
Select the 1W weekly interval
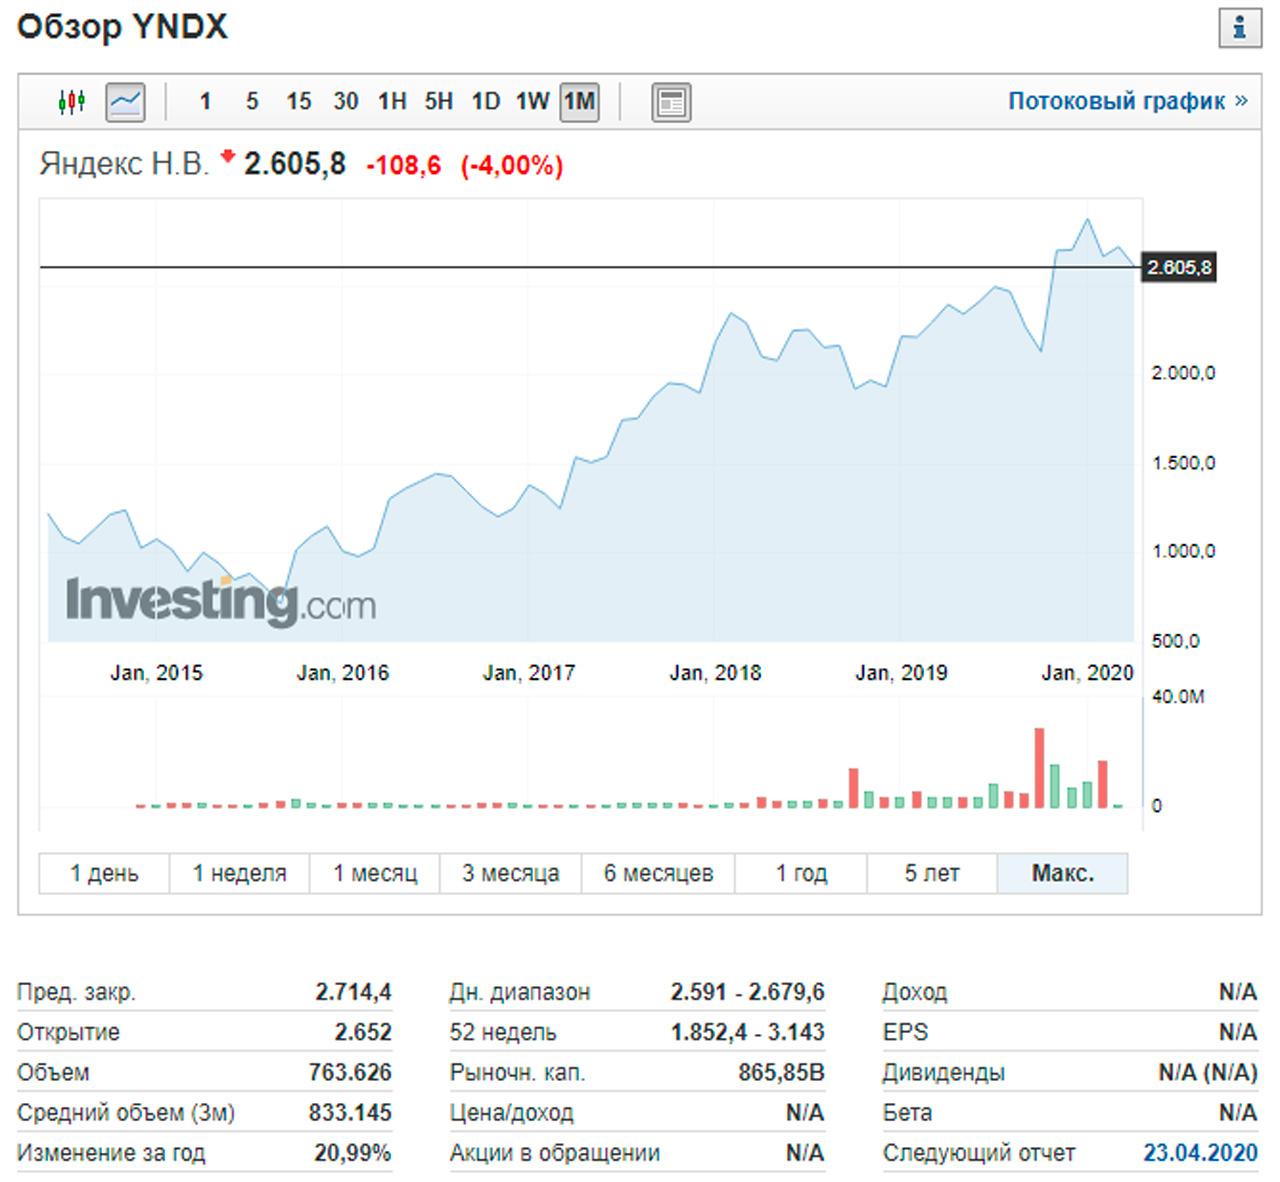click(532, 102)
